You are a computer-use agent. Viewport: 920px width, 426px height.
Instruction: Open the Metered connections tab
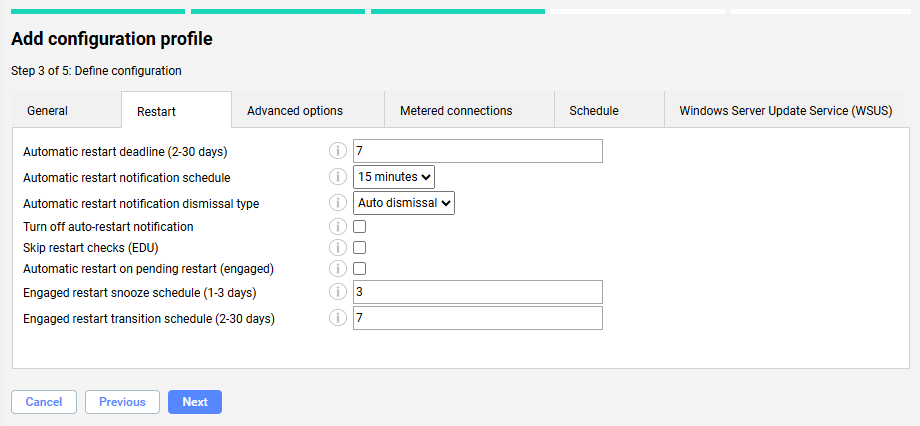coord(456,111)
